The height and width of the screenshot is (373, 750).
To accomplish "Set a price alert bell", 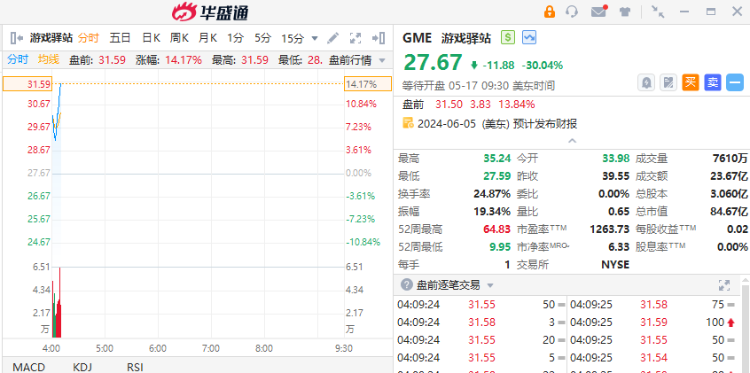I will coord(646,83).
